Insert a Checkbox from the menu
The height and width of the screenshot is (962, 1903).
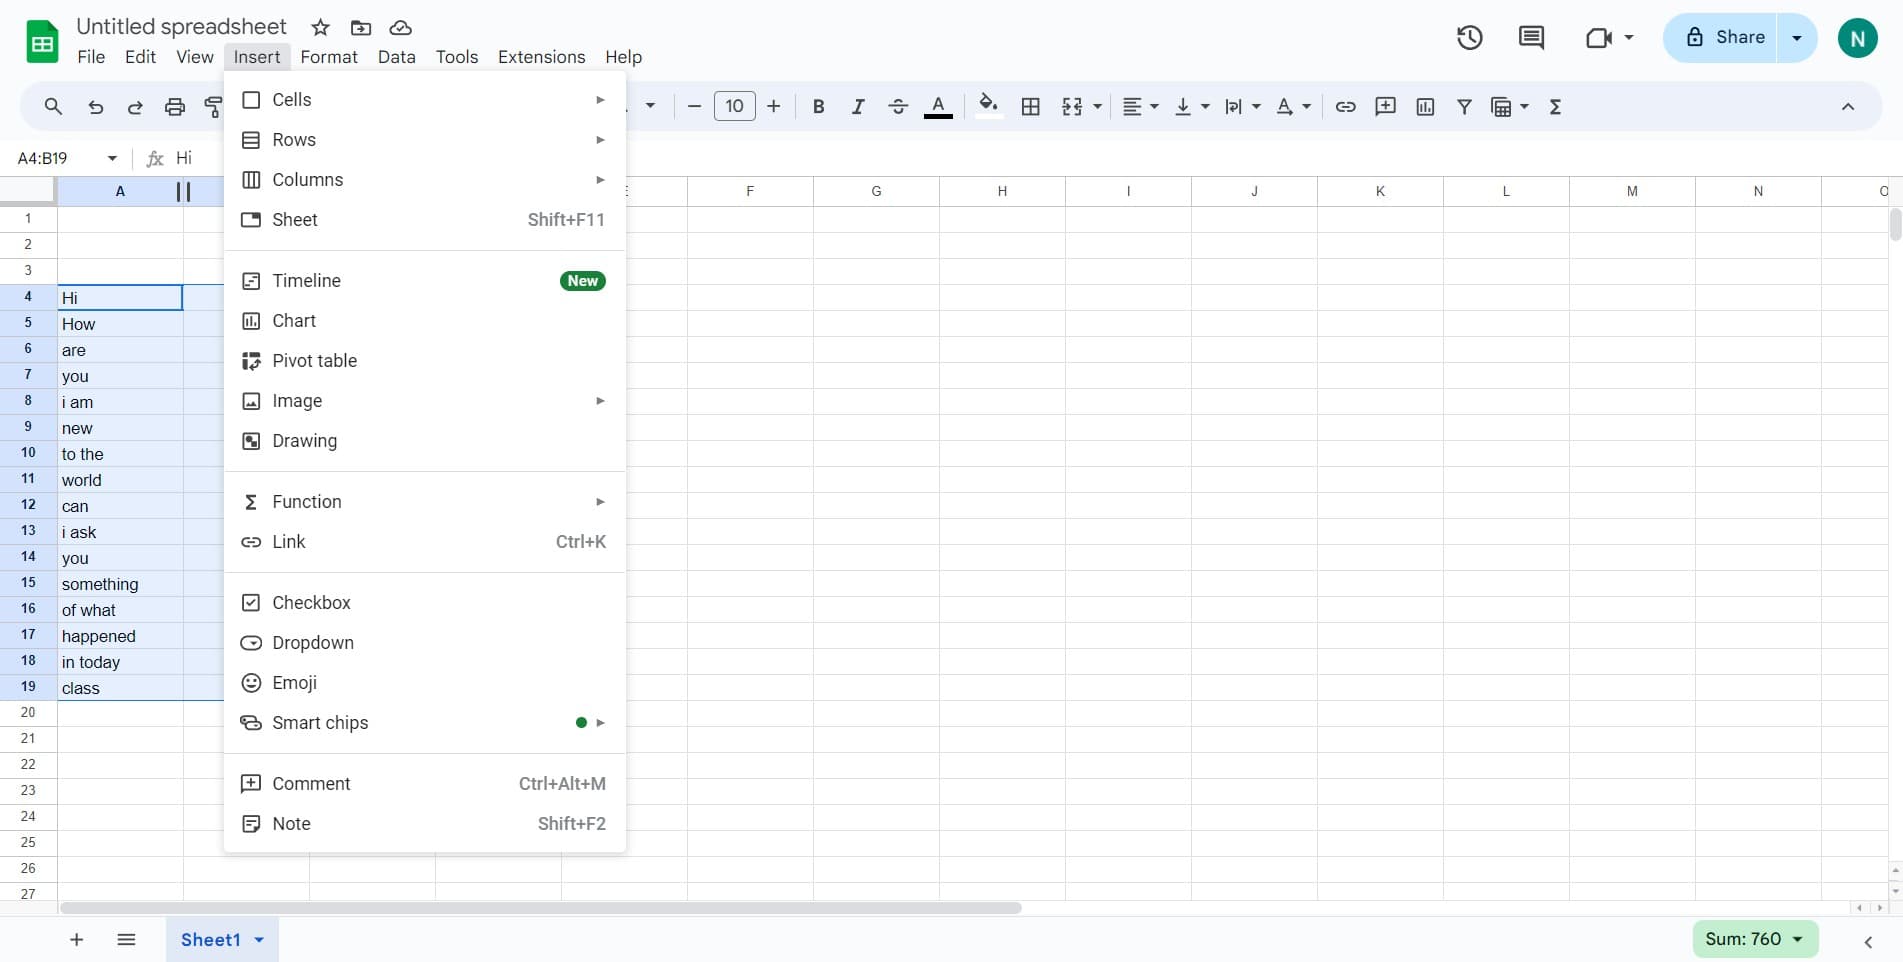tap(311, 603)
